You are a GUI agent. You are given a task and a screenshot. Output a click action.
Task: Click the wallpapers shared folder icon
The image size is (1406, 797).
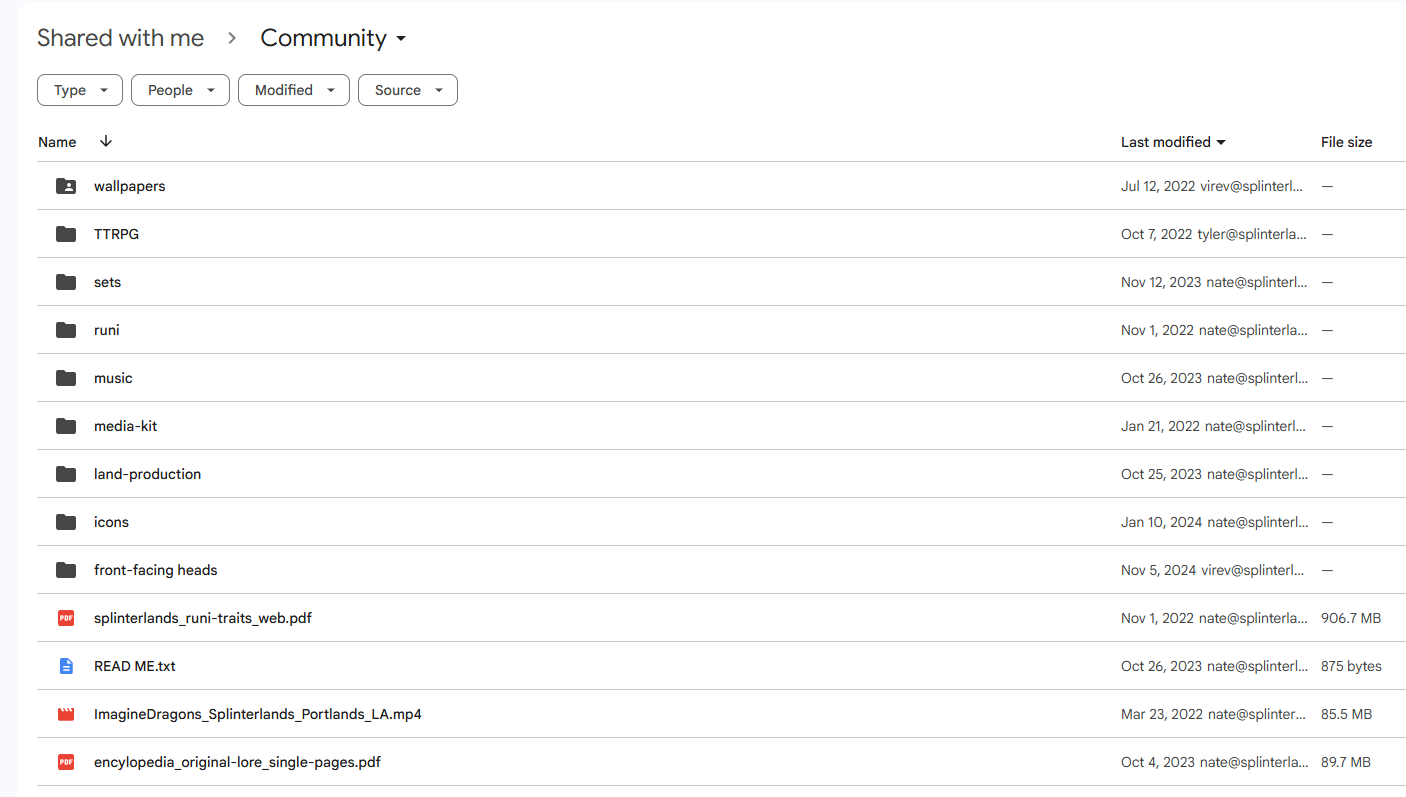[x=66, y=186]
